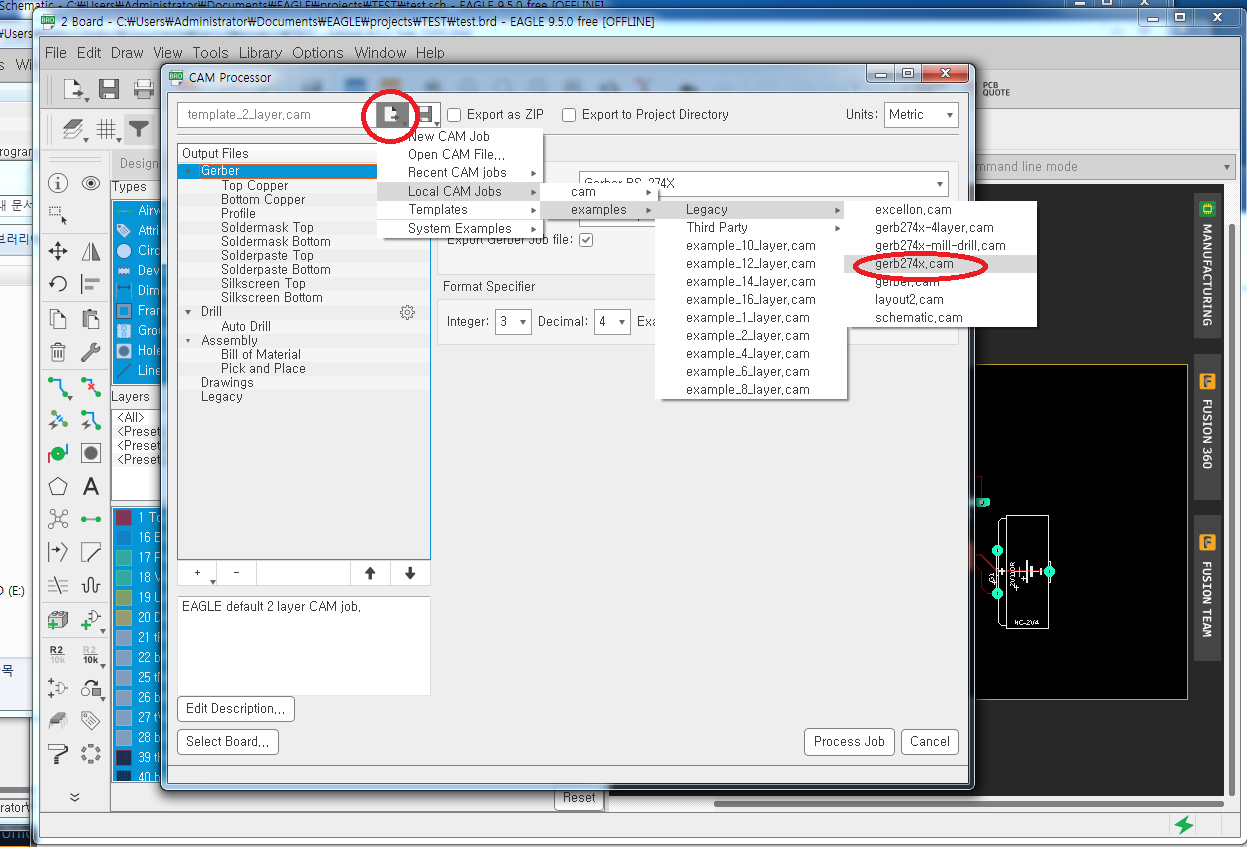This screenshot has width=1247, height=847.
Task: Activate the Group selection tool
Action: (58, 214)
